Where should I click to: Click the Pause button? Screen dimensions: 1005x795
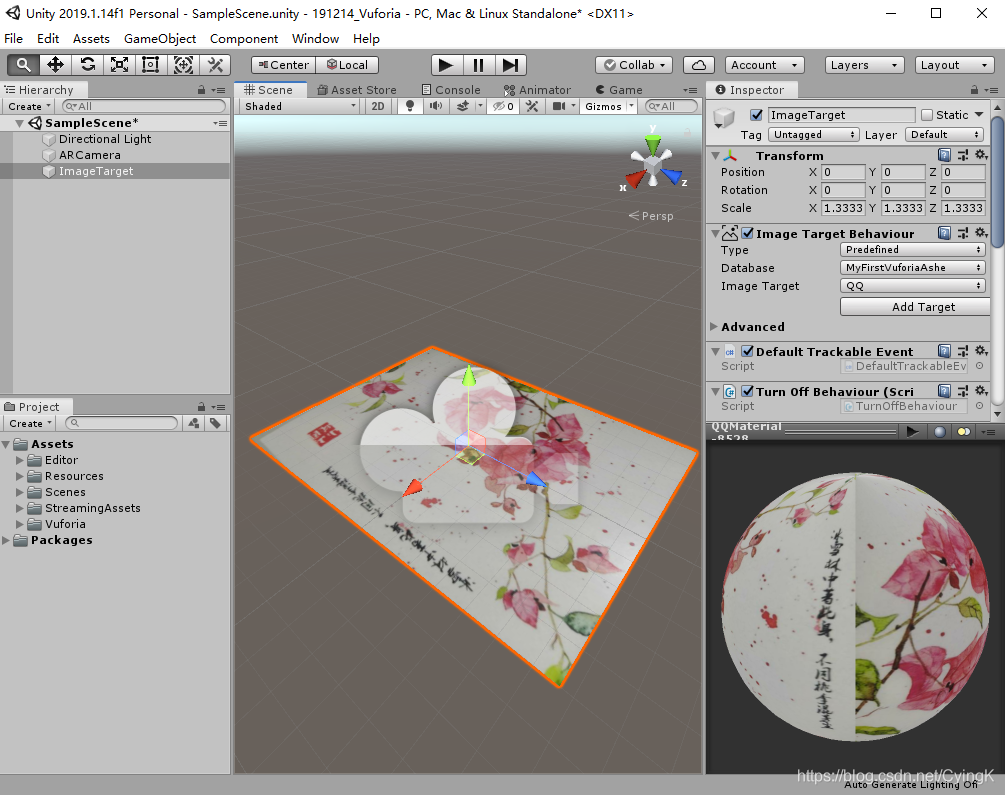[x=478, y=65]
